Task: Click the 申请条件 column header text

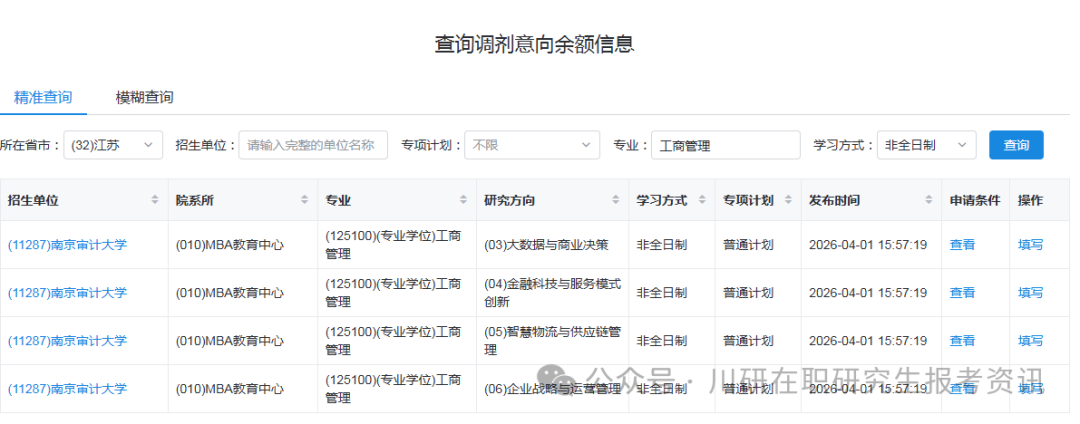Action: coord(975,200)
